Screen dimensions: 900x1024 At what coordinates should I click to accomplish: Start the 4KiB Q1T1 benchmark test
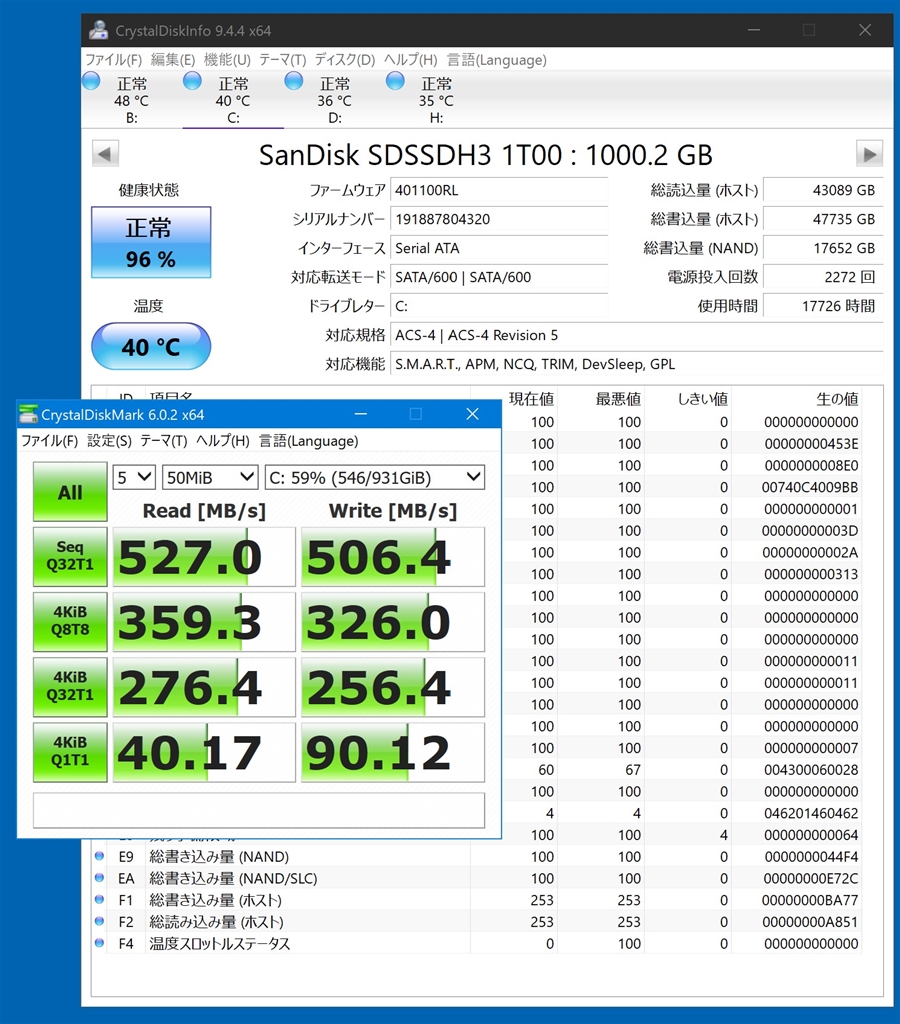[x=70, y=752]
